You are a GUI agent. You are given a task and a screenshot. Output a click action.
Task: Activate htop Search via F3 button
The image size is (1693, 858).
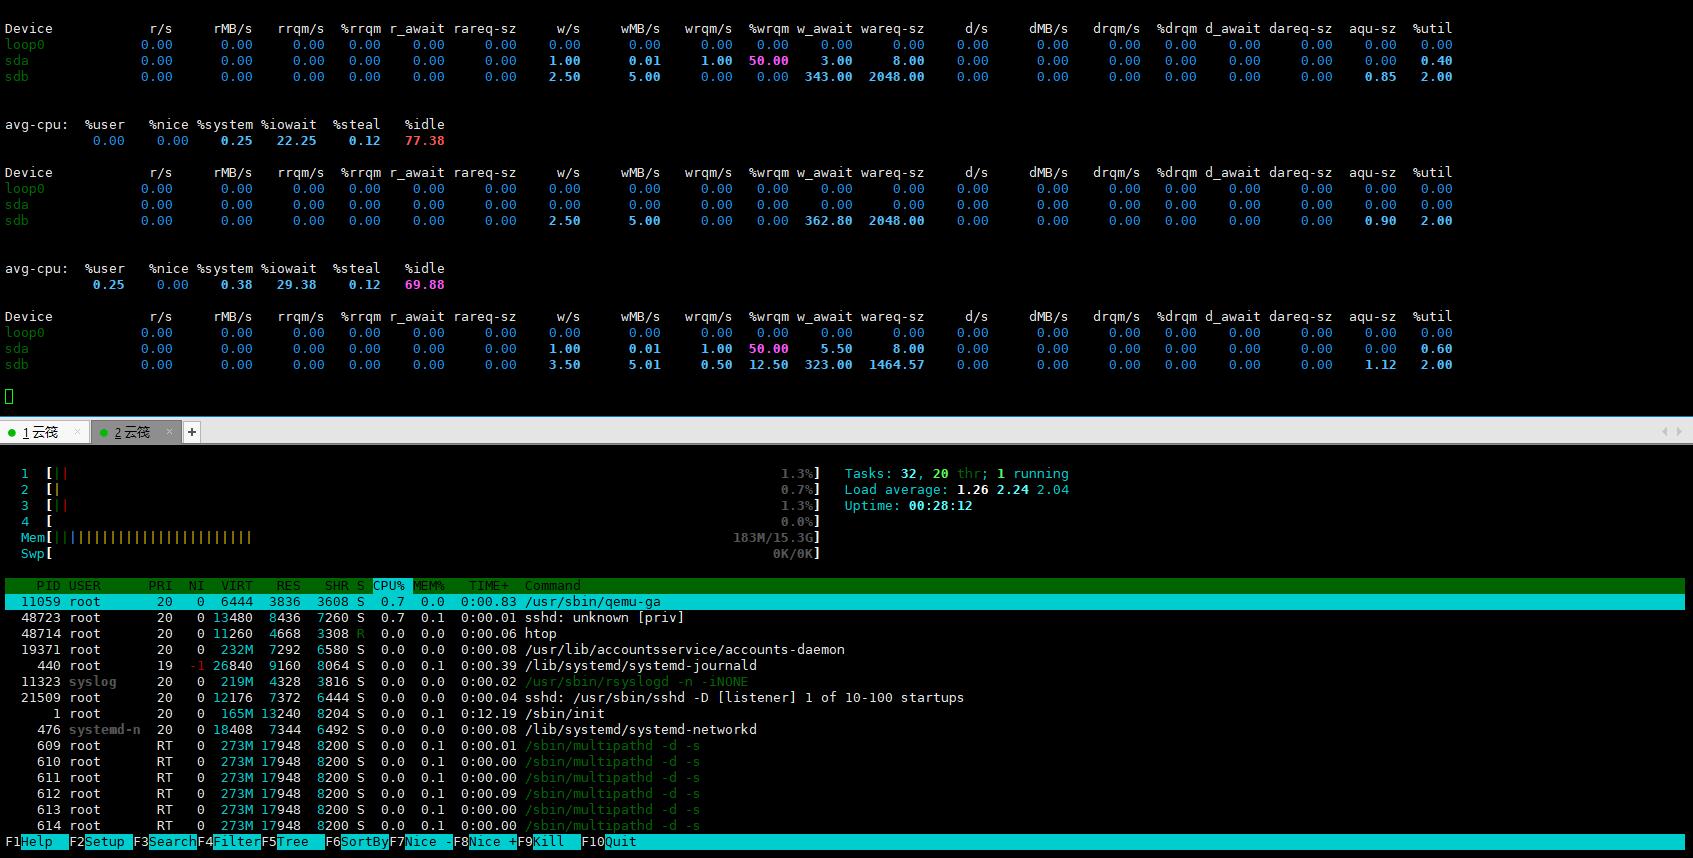(x=165, y=842)
